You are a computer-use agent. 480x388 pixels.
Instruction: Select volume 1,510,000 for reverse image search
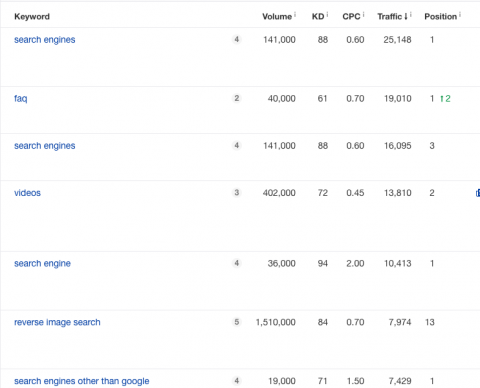click(x=276, y=322)
